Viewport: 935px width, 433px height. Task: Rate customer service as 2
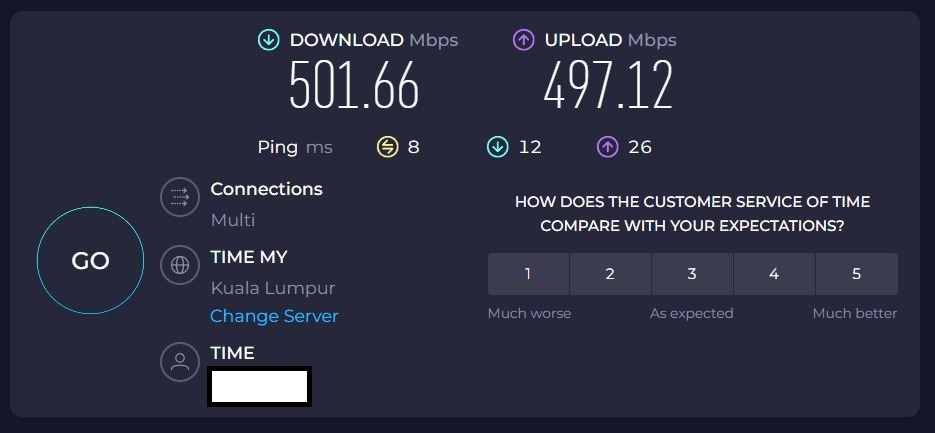pos(610,274)
